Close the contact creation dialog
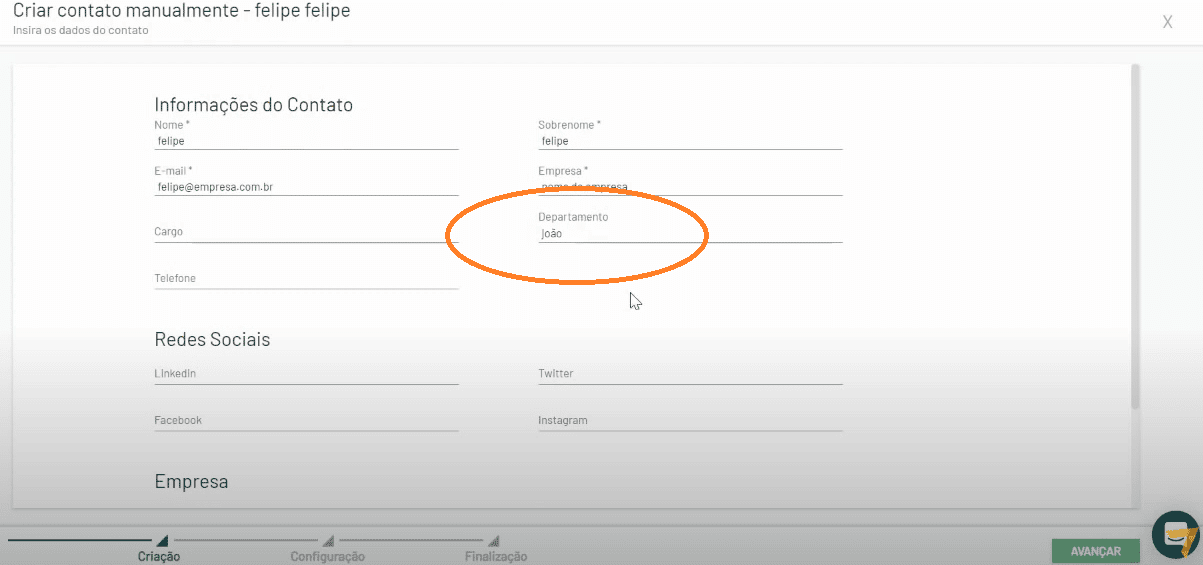The width and height of the screenshot is (1203, 565). pyautogui.click(x=1167, y=22)
